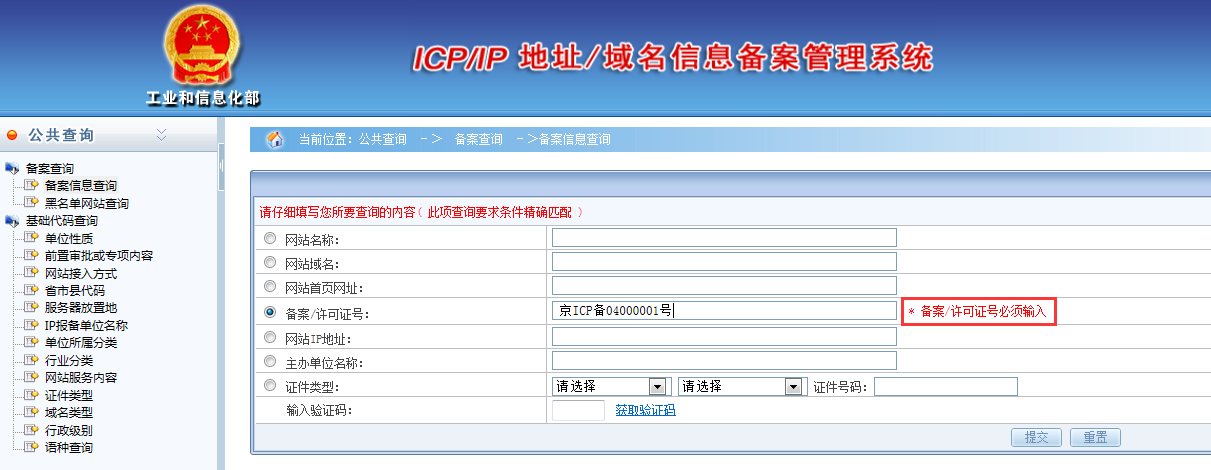Open 备案信息查询 in the sidebar
Image resolution: width=1211 pixels, height=470 pixels.
tap(80, 185)
